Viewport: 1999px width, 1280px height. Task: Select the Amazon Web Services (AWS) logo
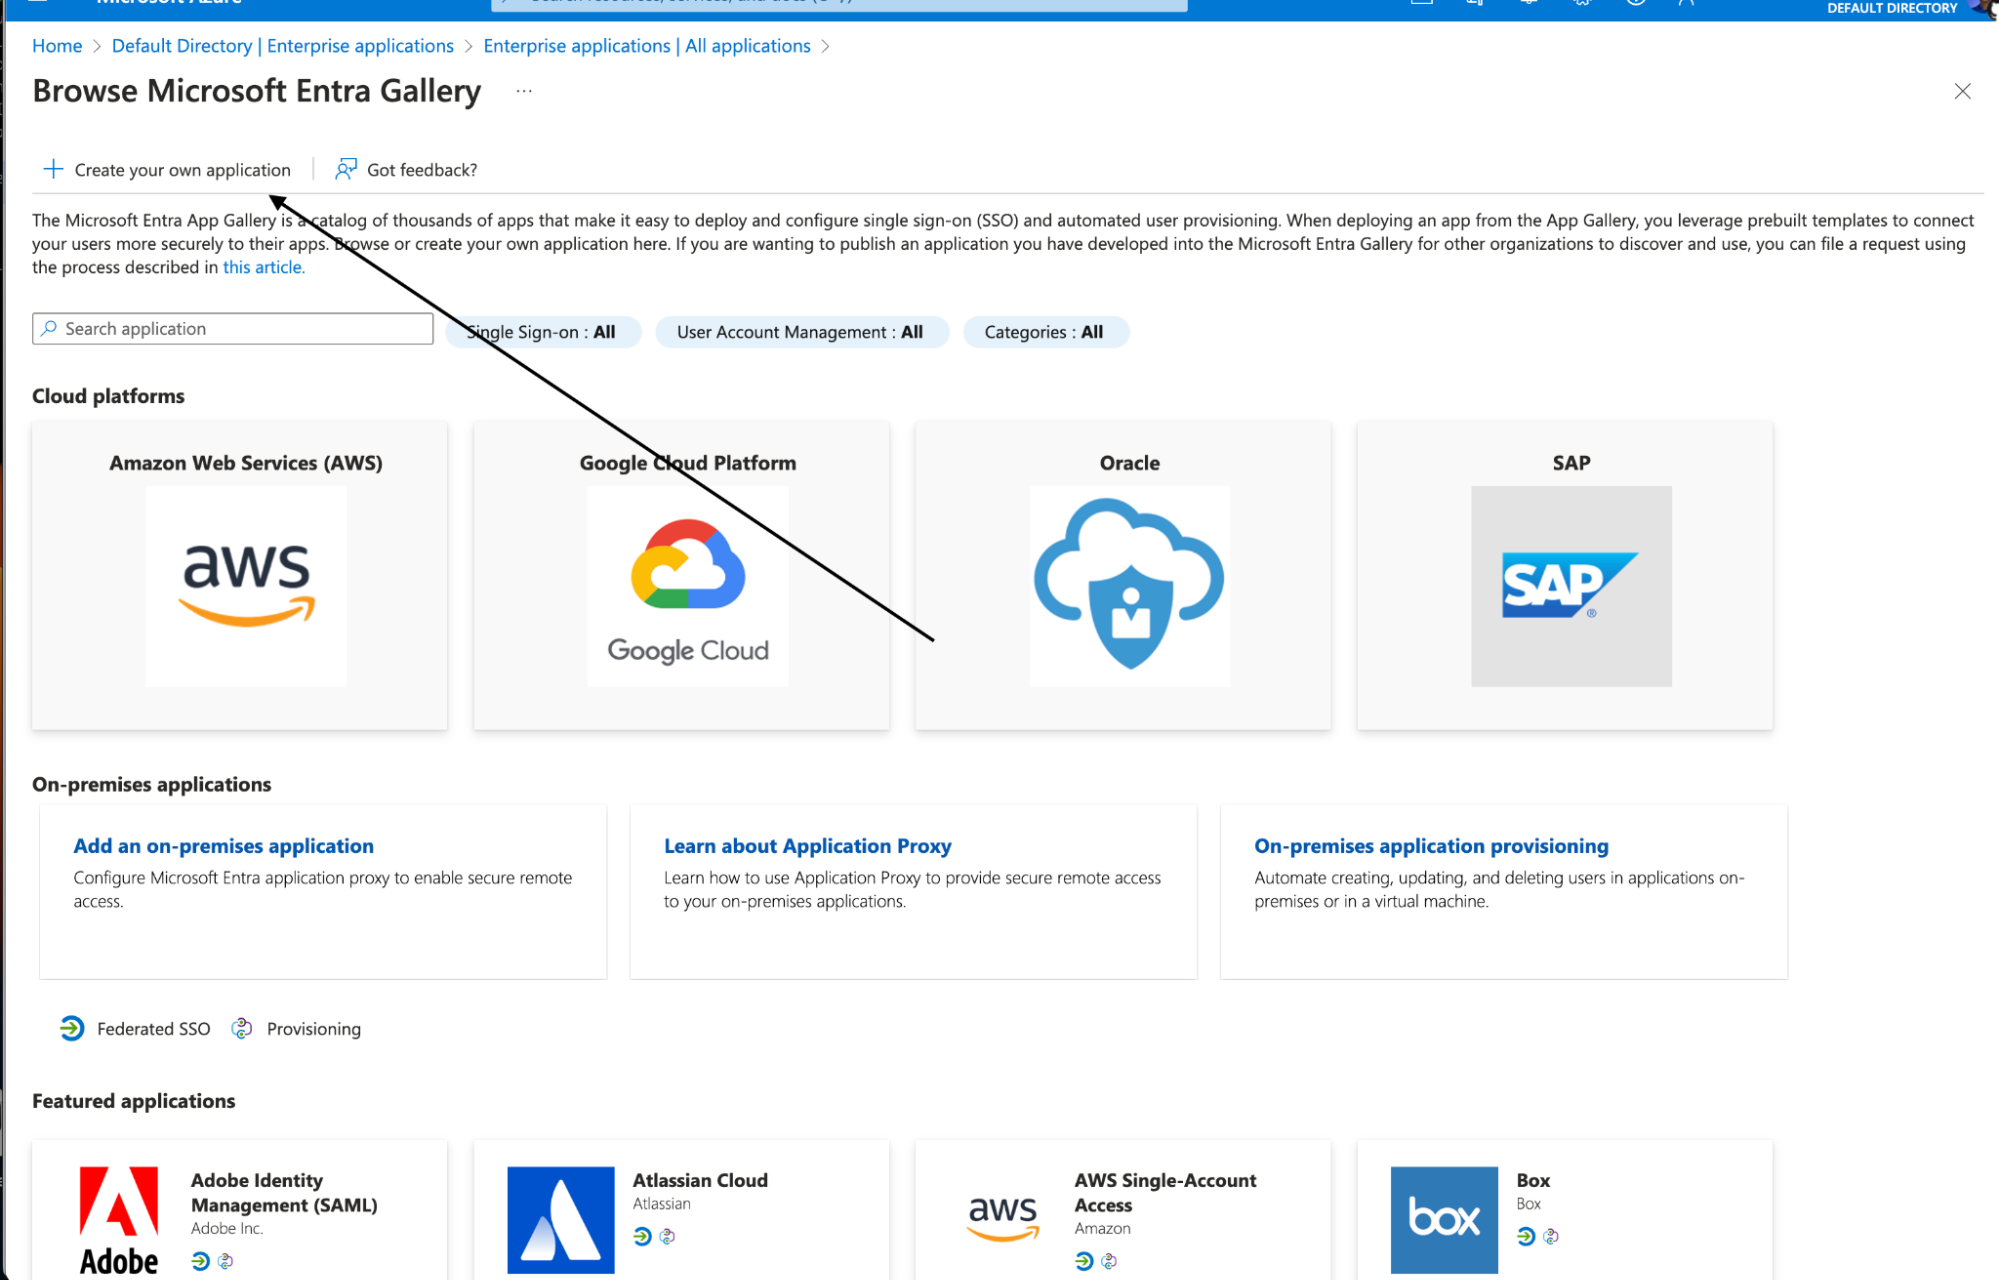(x=246, y=586)
